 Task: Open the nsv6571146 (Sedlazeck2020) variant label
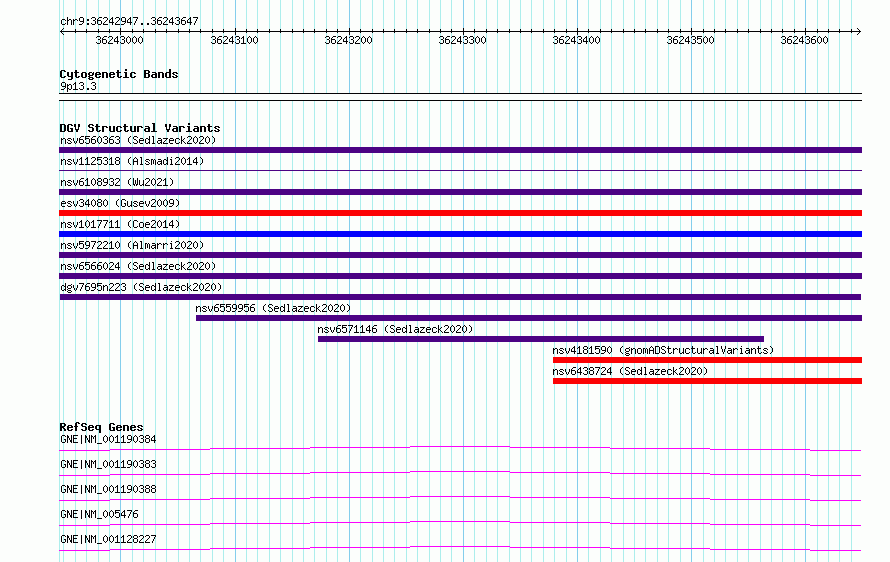point(395,329)
